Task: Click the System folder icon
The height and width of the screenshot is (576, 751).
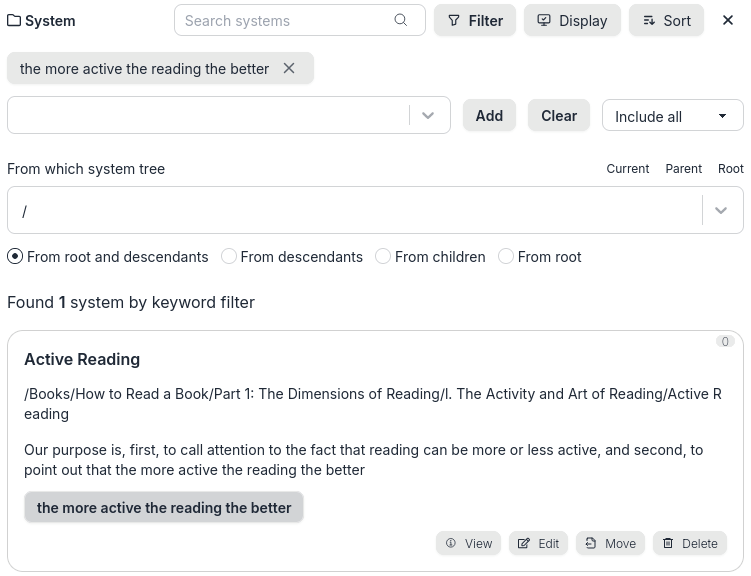Action: pyautogui.click(x=14, y=20)
